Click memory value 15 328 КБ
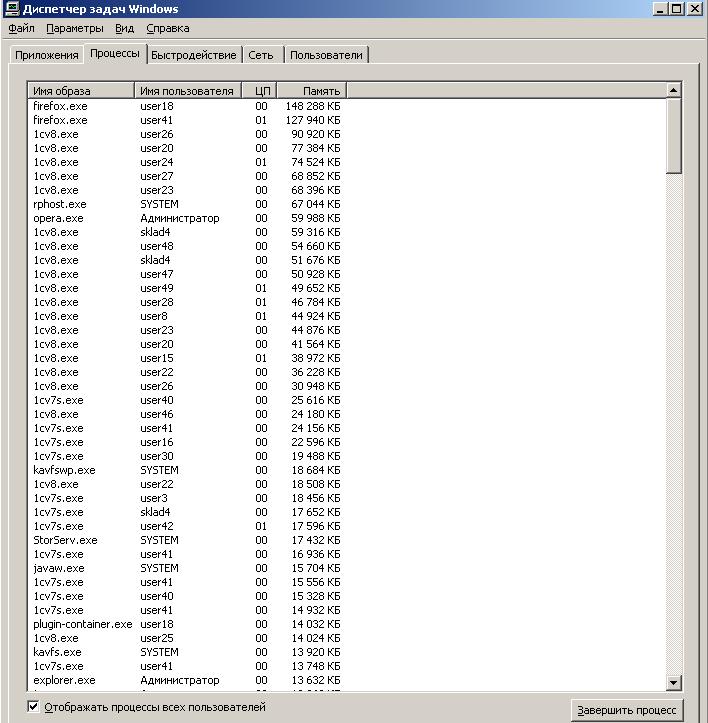708x723 pixels. pyautogui.click(x=315, y=596)
